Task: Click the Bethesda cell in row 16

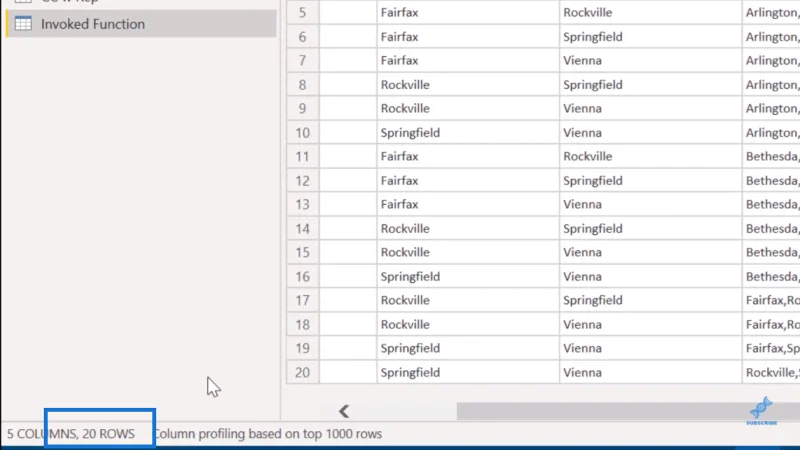Action: point(771,277)
